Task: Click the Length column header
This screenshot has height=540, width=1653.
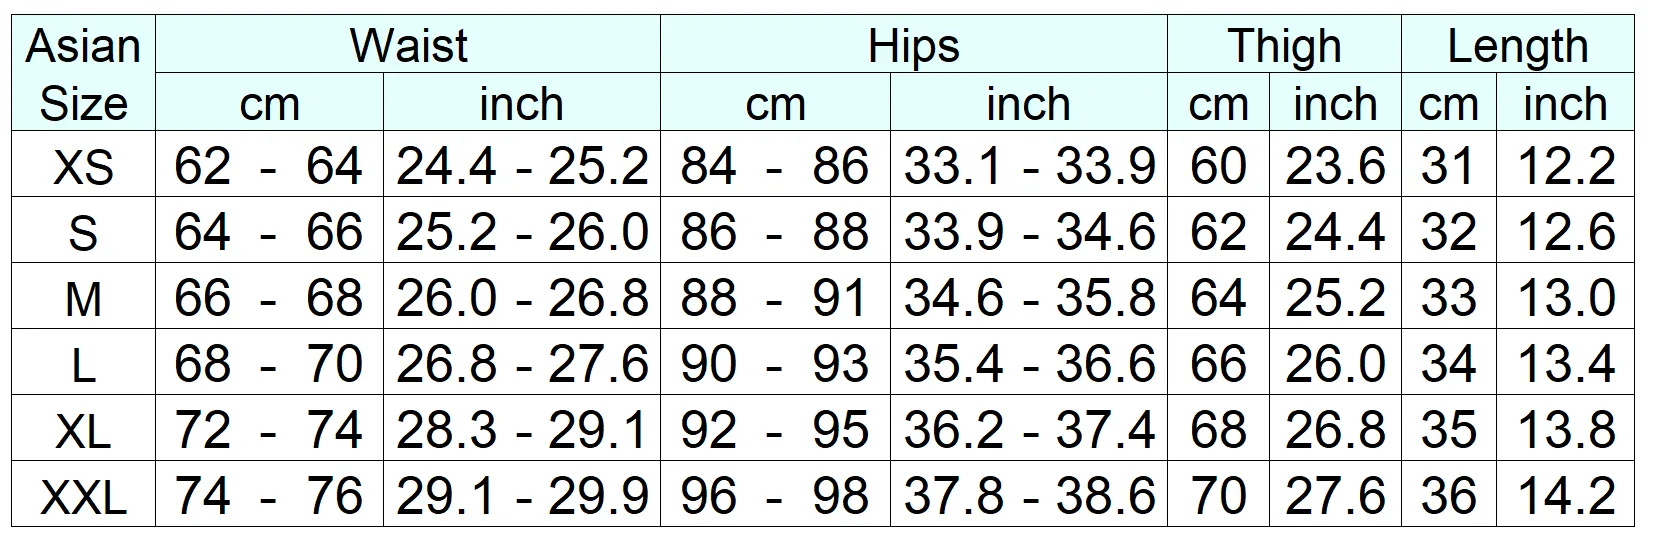Action: (1517, 46)
